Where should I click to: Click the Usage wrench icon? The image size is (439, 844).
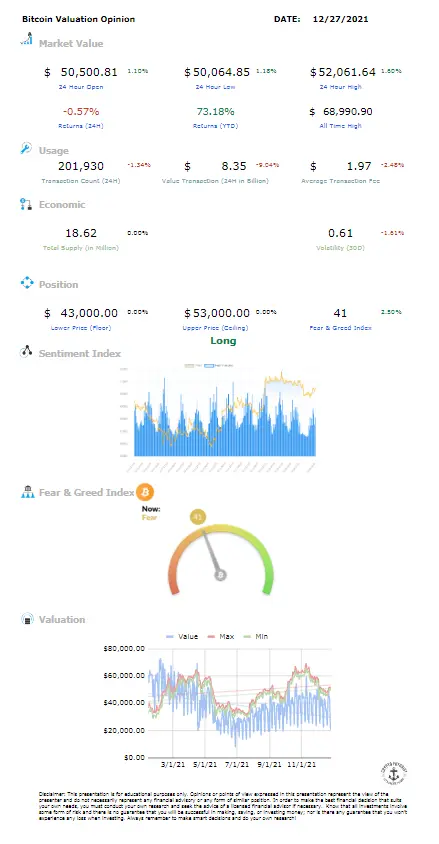[26, 149]
